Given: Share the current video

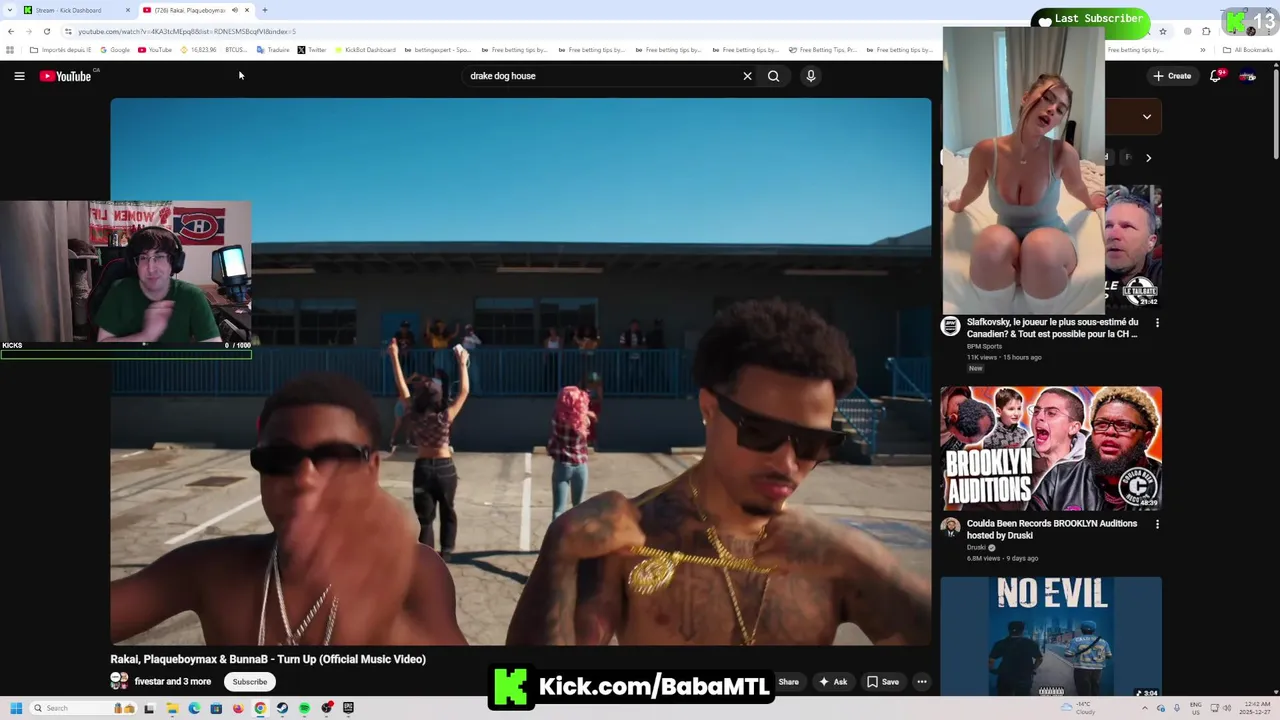Looking at the screenshot, I should click(789, 682).
